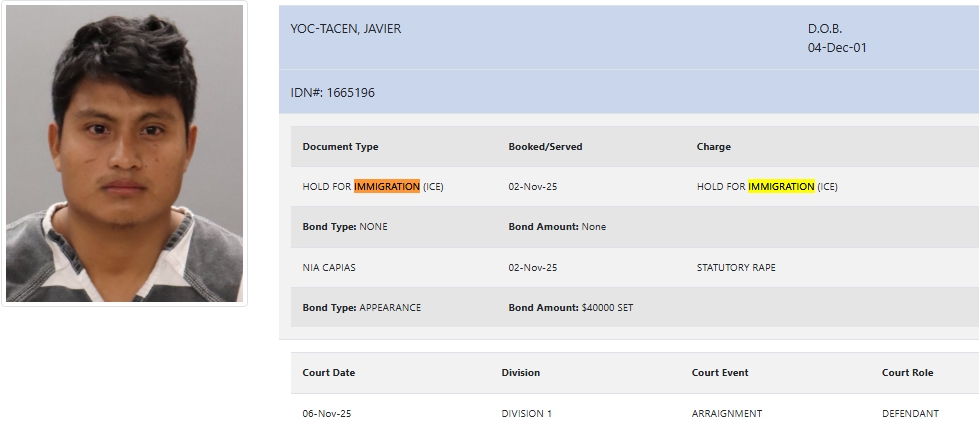The width and height of the screenshot is (979, 430).
Task: Click the Bond Type: APPEARANCE field
Action: [361, 308]
